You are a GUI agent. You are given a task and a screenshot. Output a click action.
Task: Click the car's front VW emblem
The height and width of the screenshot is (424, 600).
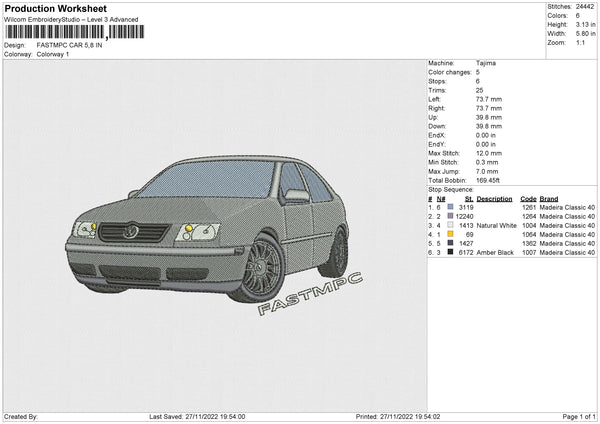coord(131,232)
